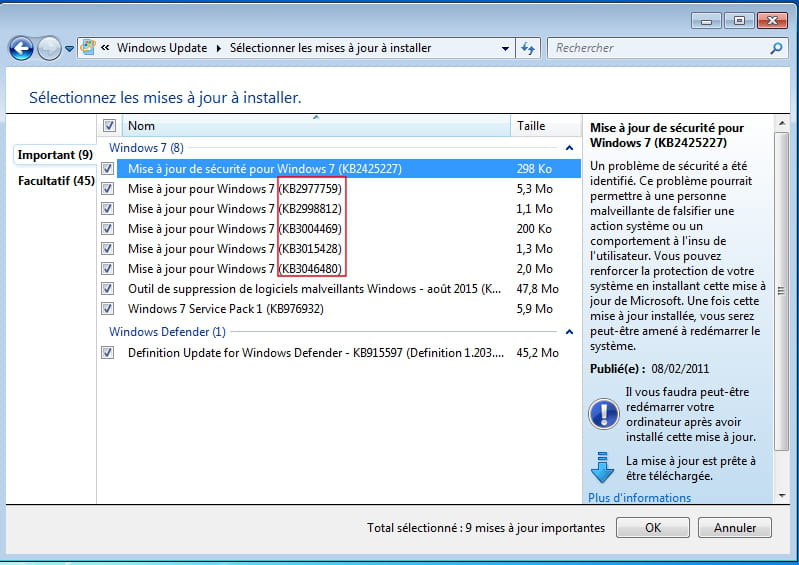Click the 45,2 Mo size value
The width and height of the screenshot is (799, 565).
pyautogui.click(x=537, y=353)
